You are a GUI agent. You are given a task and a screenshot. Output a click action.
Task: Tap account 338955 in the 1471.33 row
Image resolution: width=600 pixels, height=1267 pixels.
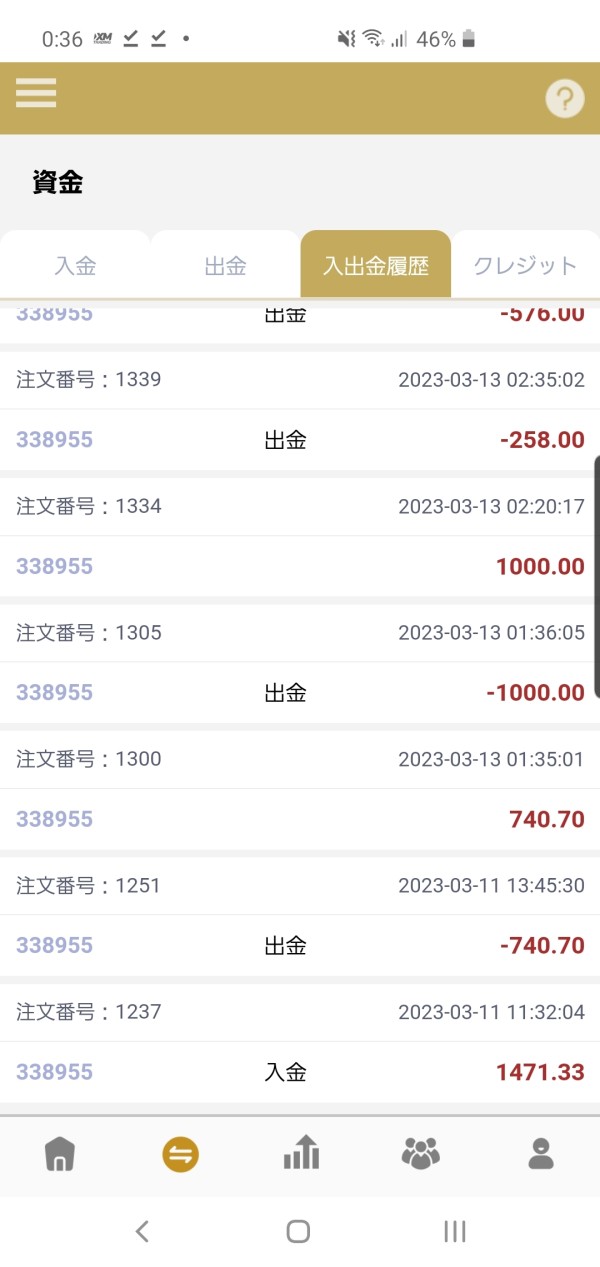(54, 1072)
